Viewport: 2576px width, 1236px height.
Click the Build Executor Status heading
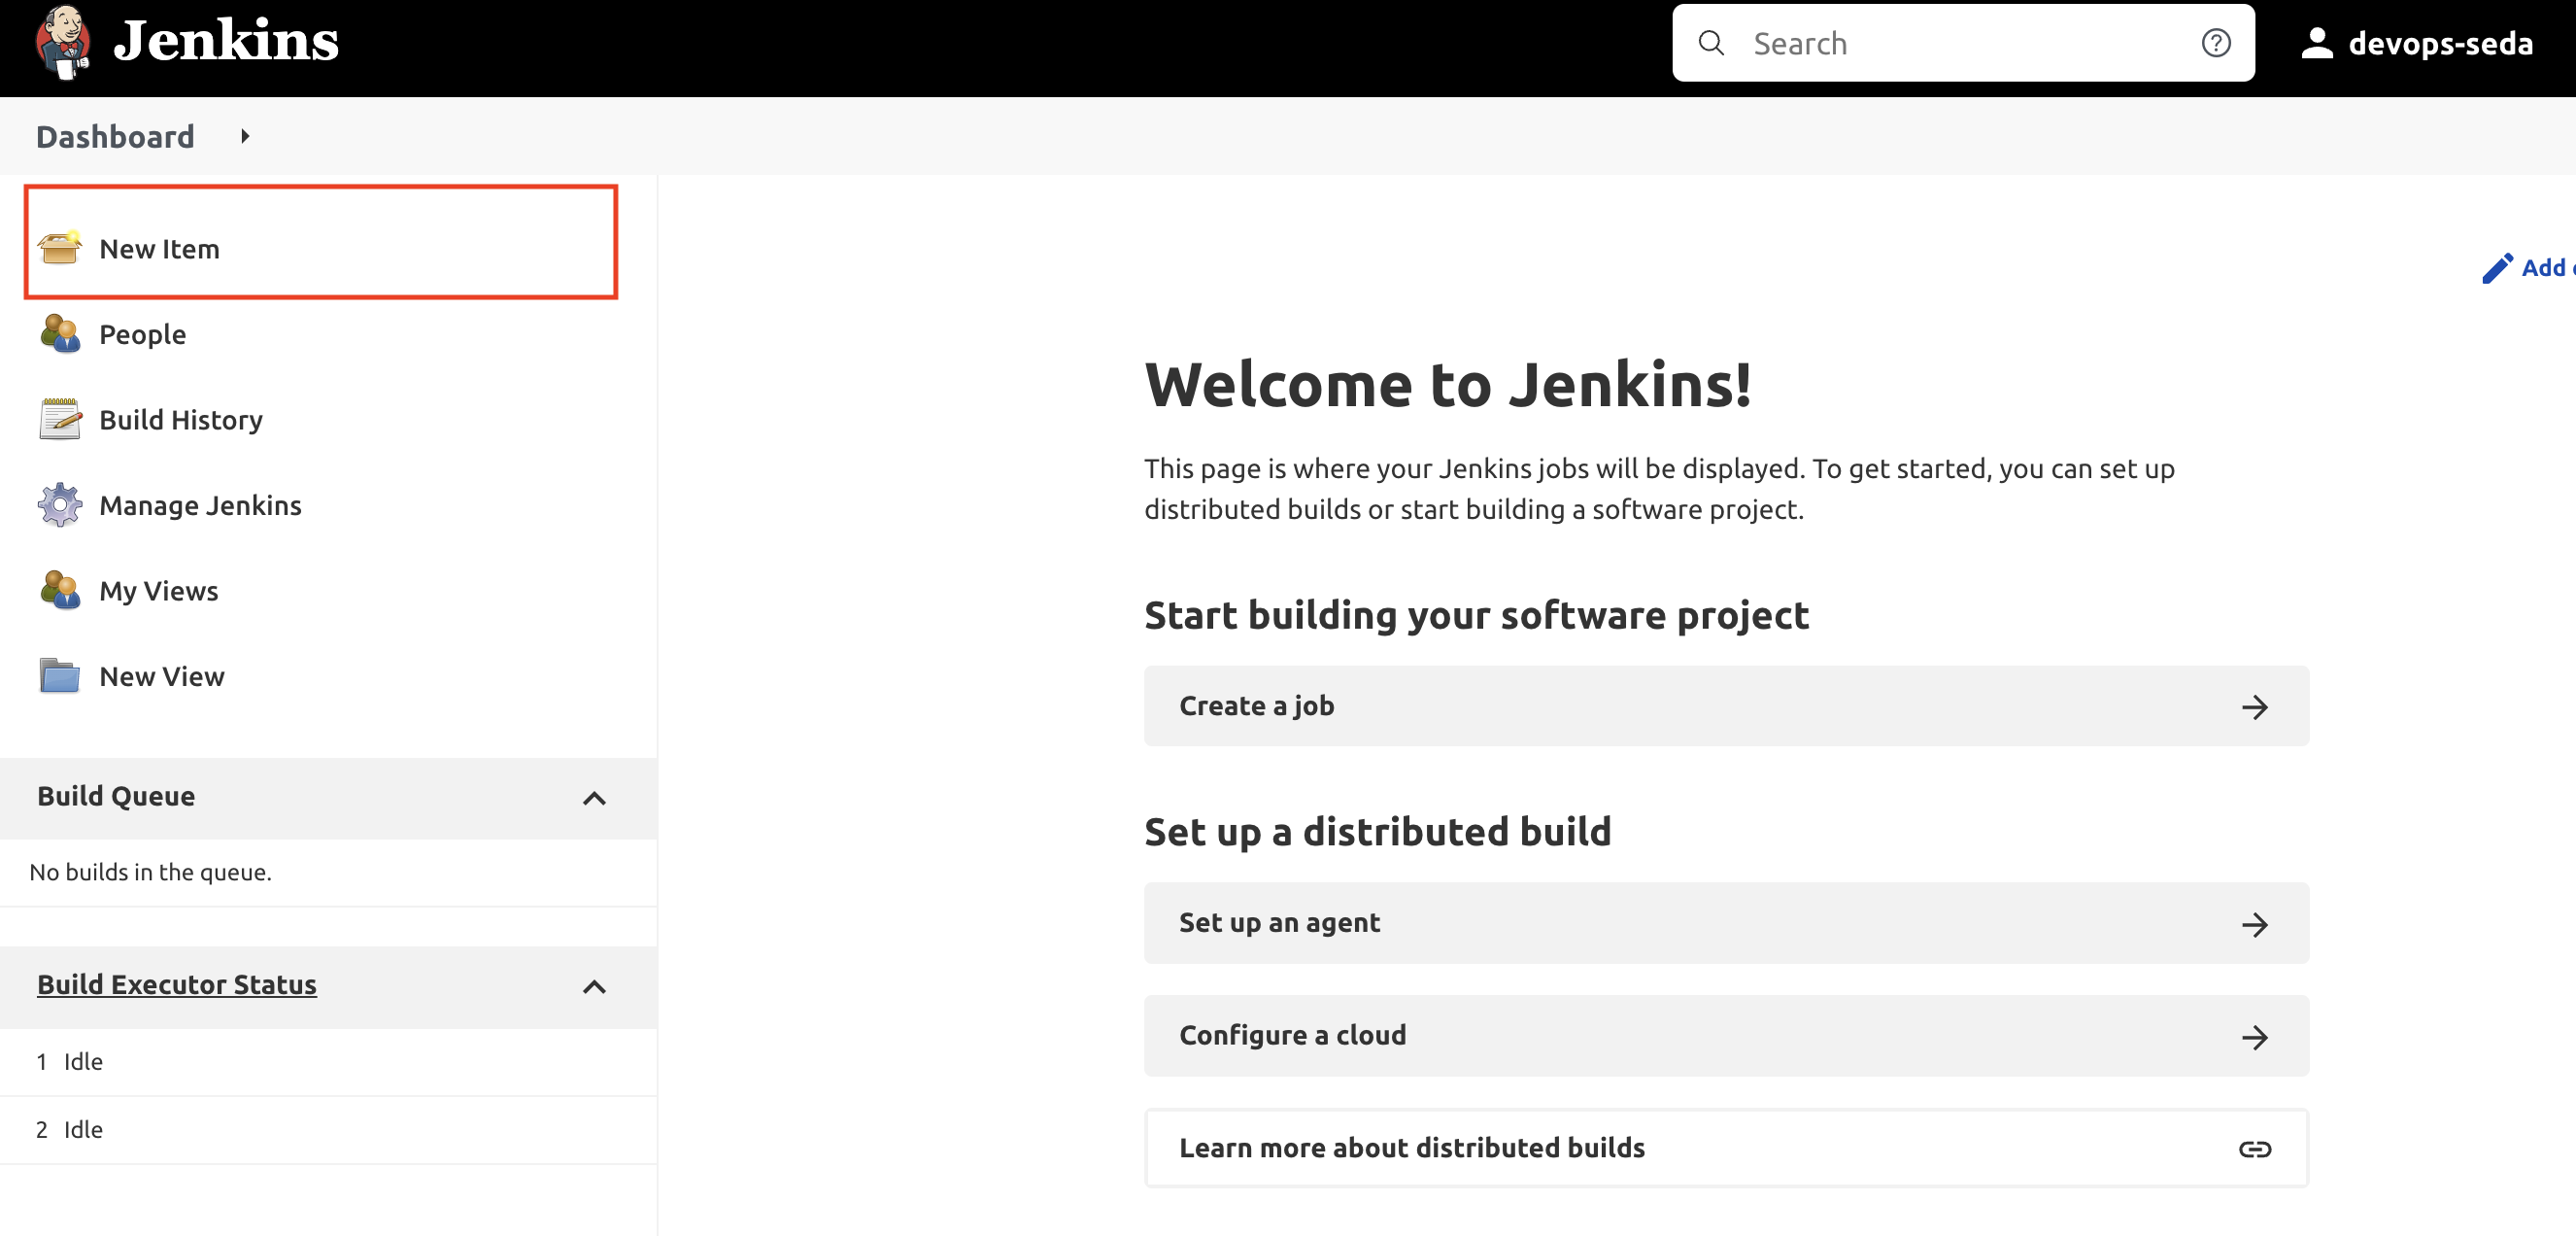coord(177,984)
